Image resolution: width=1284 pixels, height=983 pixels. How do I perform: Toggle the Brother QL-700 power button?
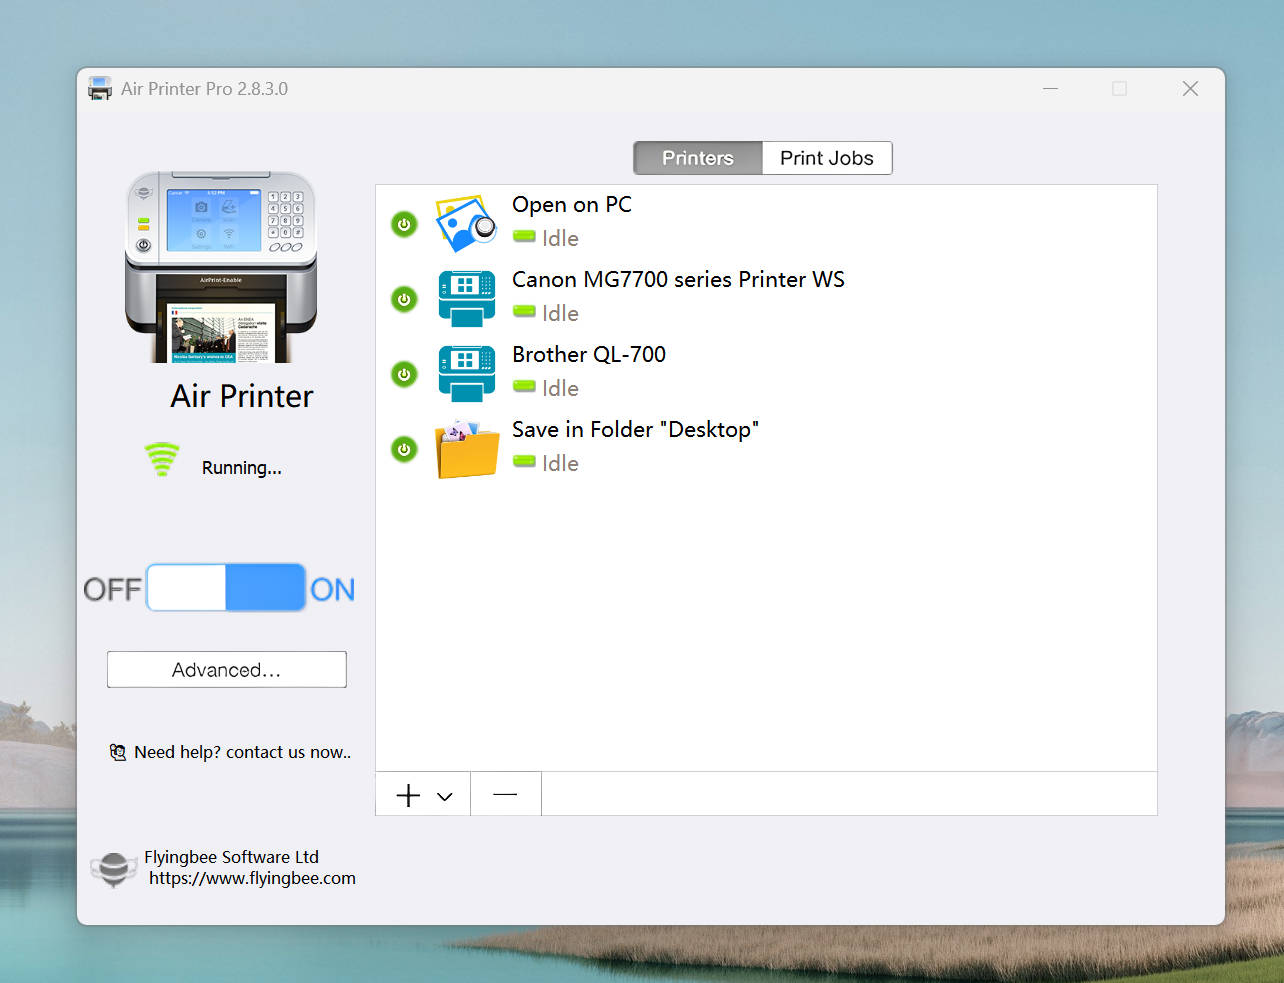tap(404, 374)
